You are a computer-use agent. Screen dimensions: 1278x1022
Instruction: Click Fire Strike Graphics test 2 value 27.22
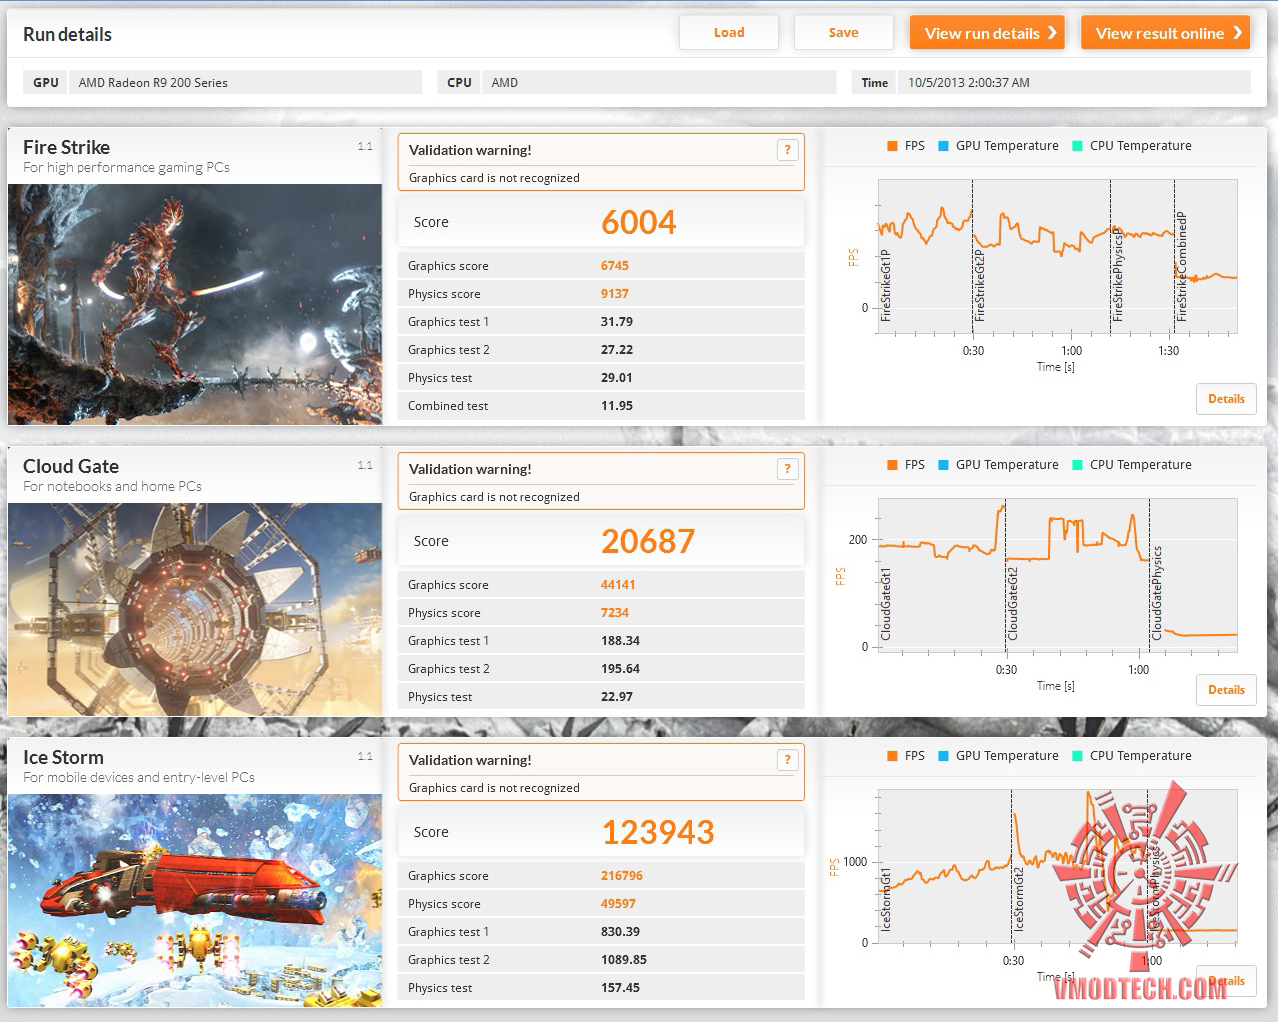(x=617, y=350)
